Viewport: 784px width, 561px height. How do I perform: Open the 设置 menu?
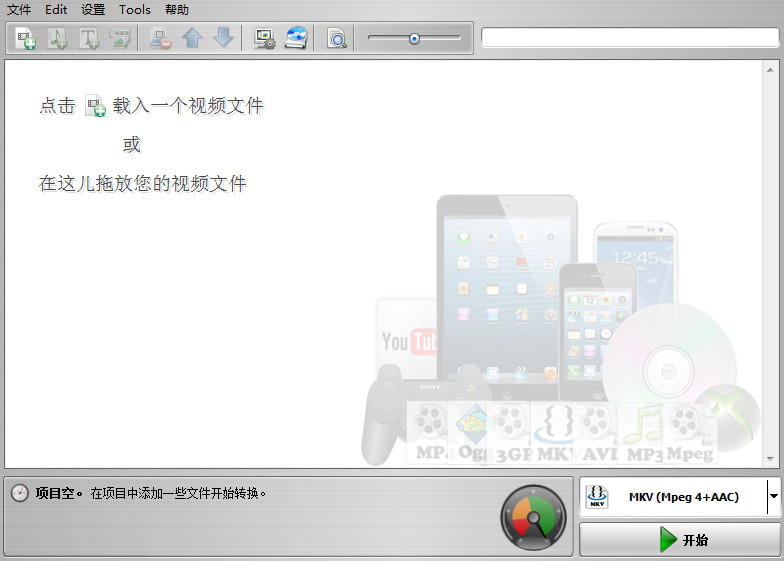93,9
